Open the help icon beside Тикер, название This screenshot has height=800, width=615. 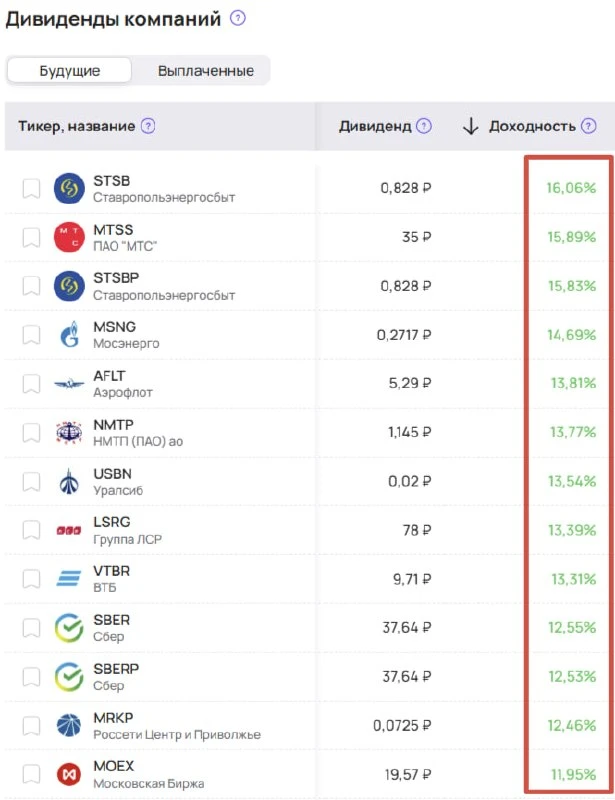click(x=148, y=126)
